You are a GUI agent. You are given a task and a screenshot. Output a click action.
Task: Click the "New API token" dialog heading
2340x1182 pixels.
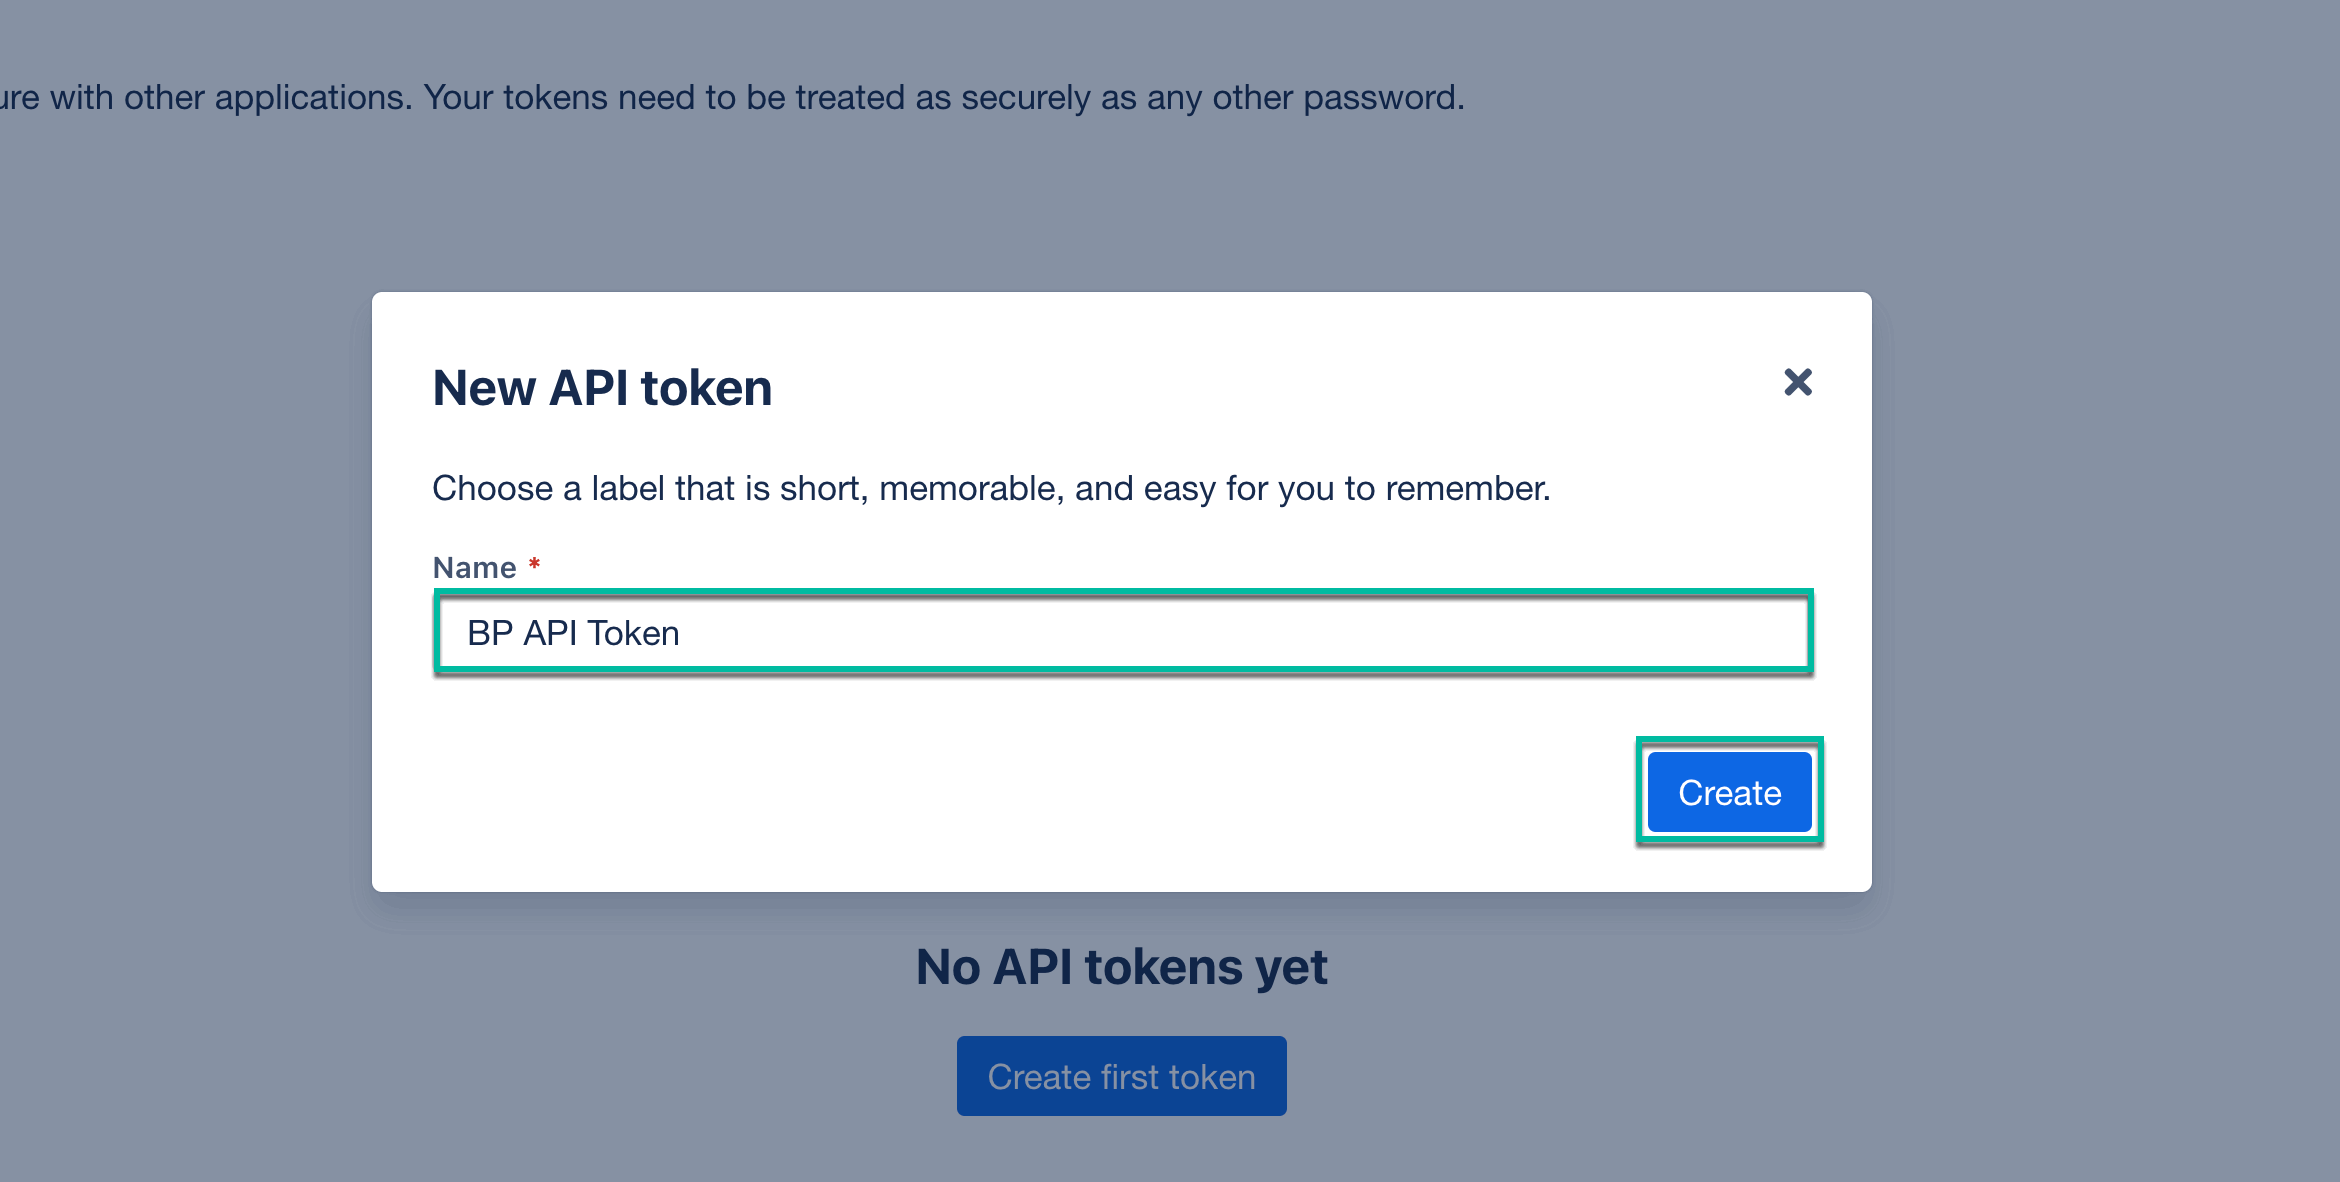coord(602,388)
